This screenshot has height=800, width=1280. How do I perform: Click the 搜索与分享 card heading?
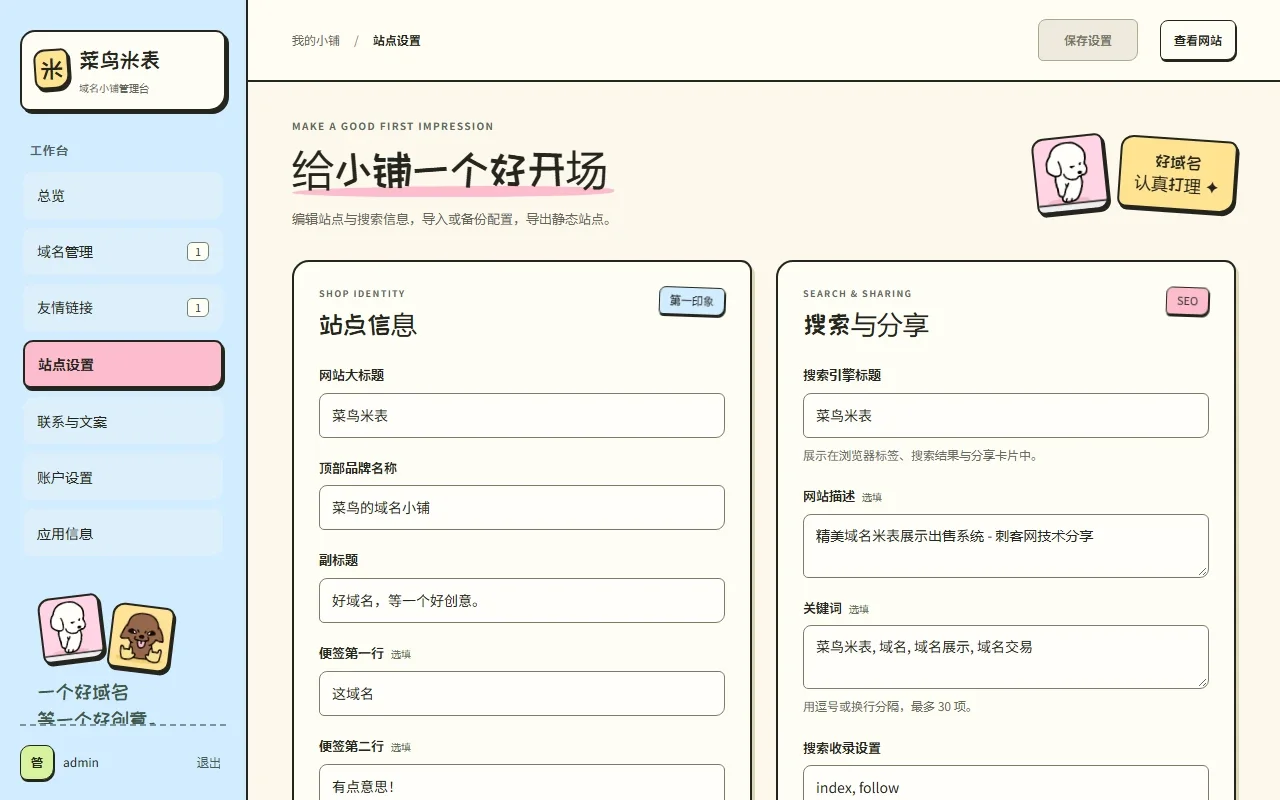pyautogui.click(x=866, y=324)
